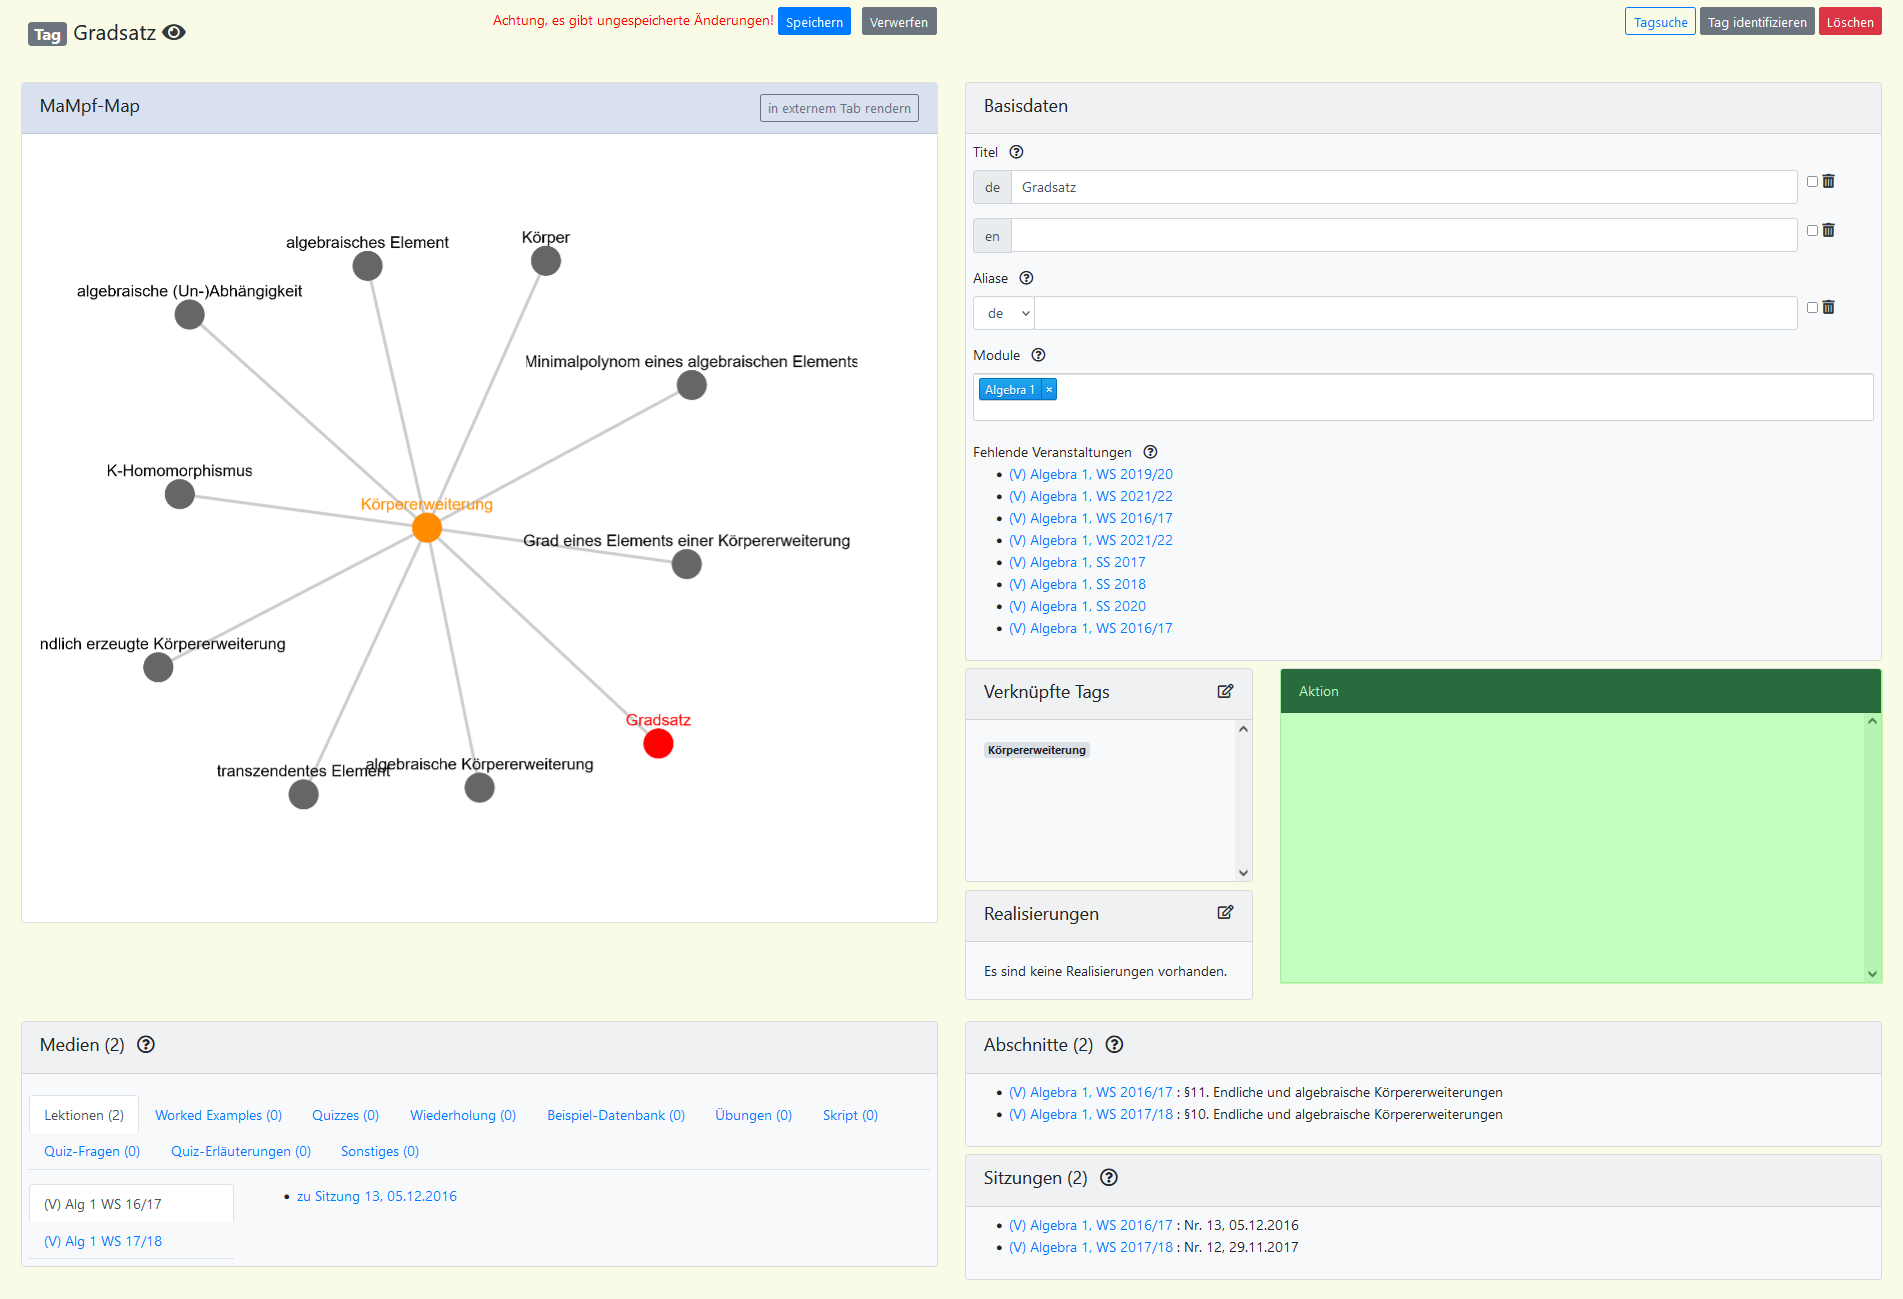Select the (V) Alg 1 WS 17/18 tab
Viewport: 1903px width, 1299px height.
(103, 1241)
